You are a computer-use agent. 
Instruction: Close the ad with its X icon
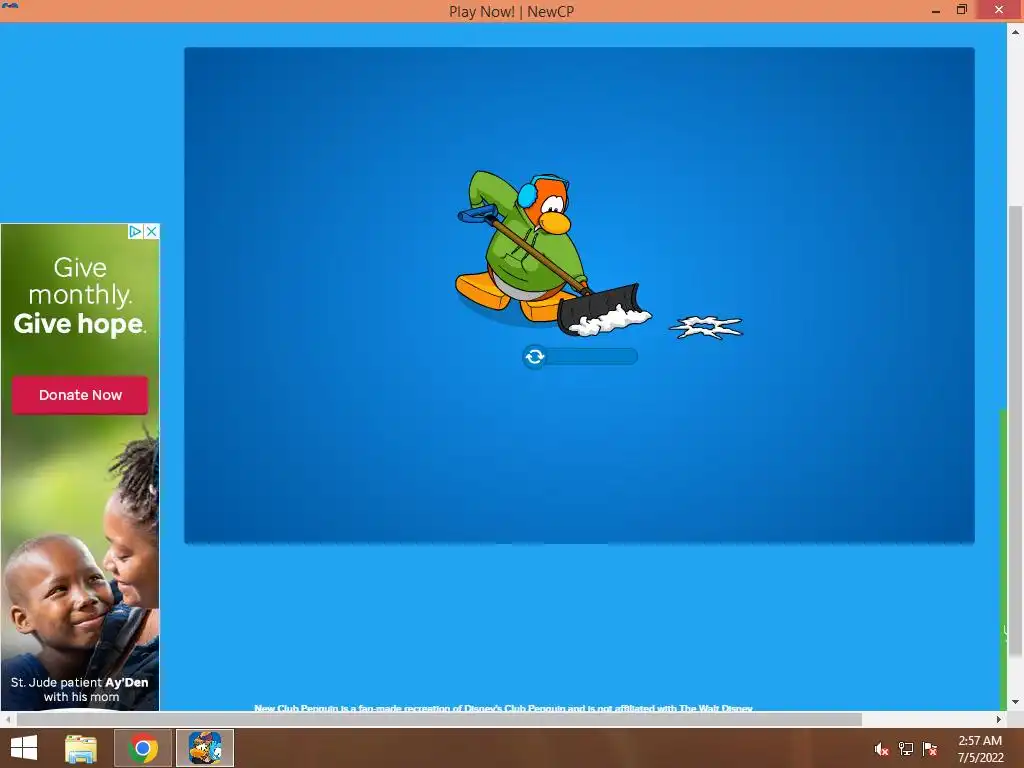coord(152,231)
